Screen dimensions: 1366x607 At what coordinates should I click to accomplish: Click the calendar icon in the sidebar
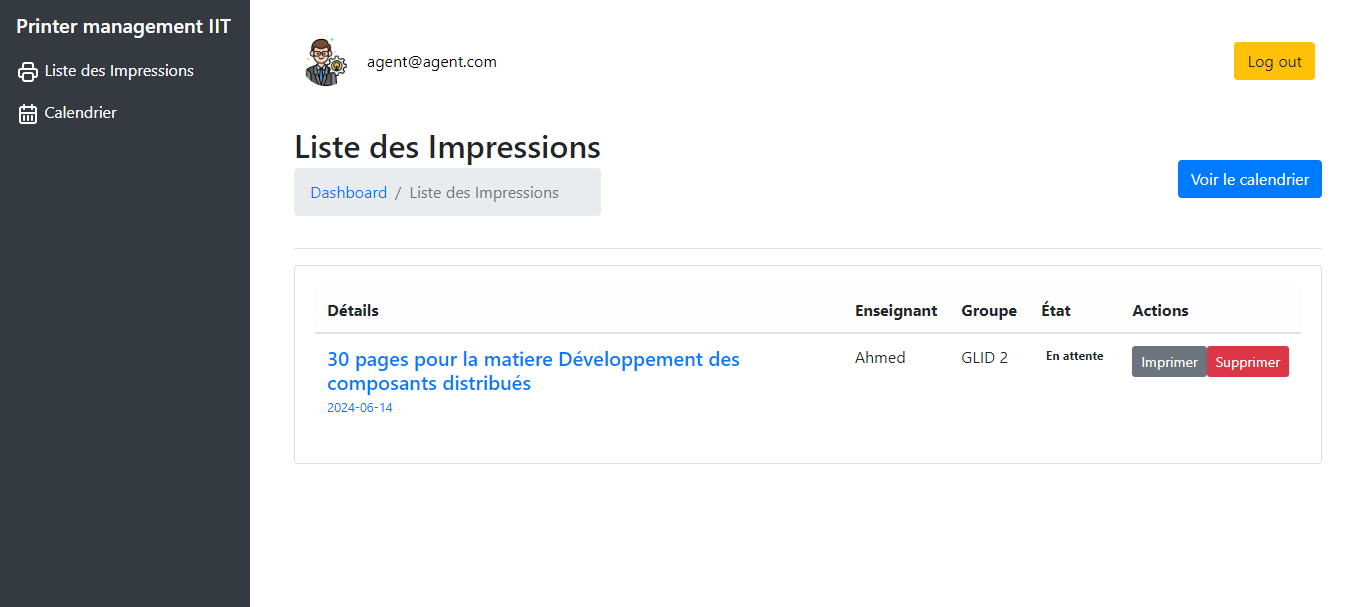(28, 114)
